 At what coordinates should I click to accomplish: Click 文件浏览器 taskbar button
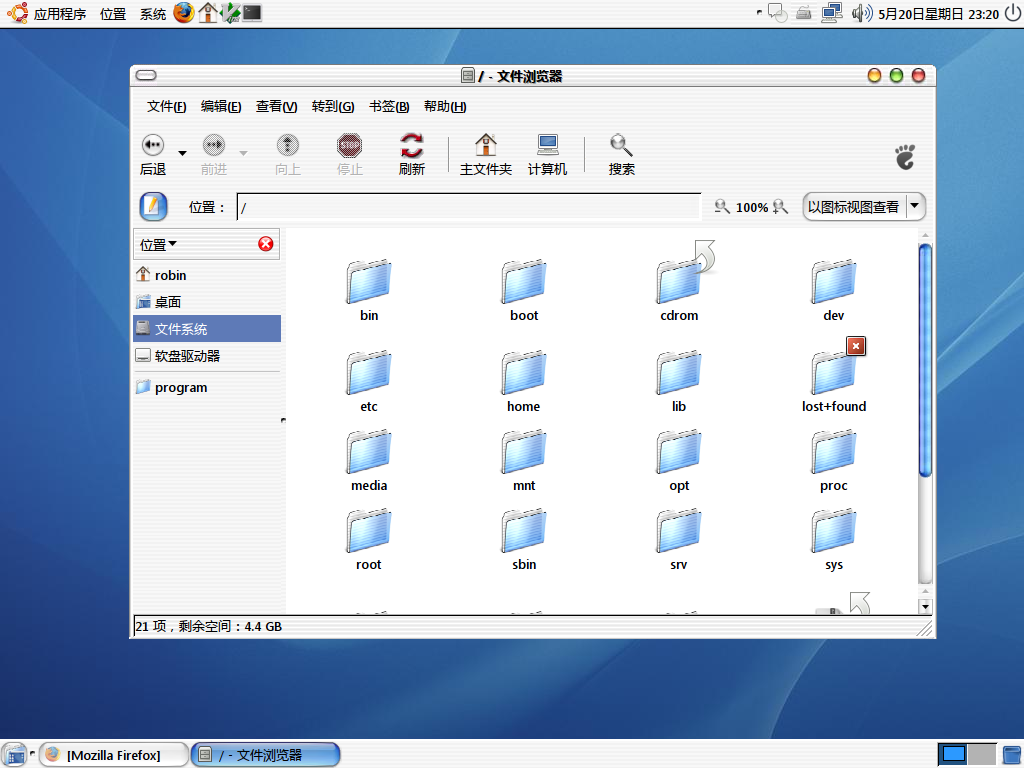click(x=265, y=755)
